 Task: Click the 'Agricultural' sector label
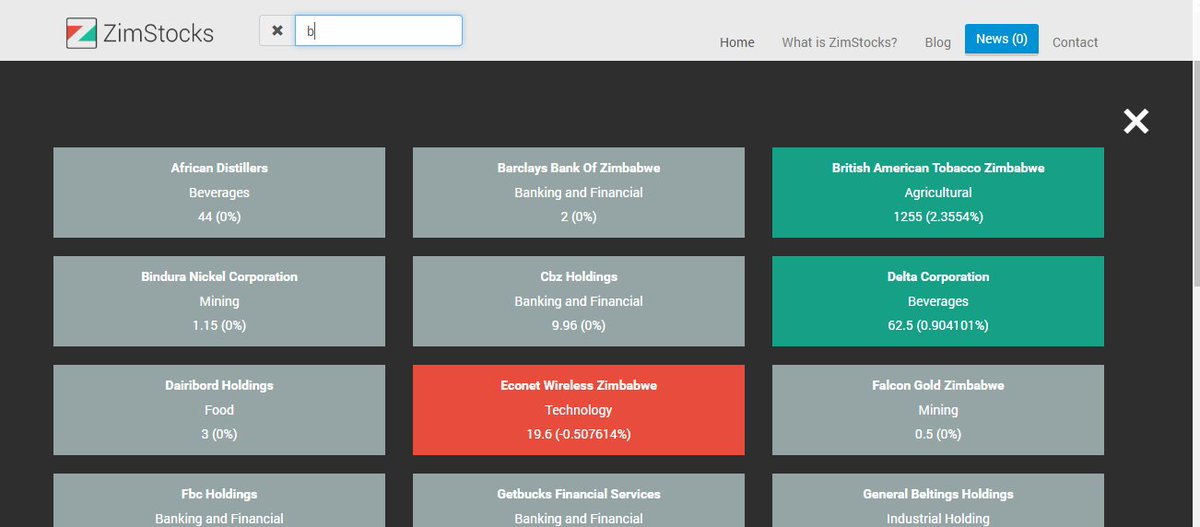click(938, 193)
